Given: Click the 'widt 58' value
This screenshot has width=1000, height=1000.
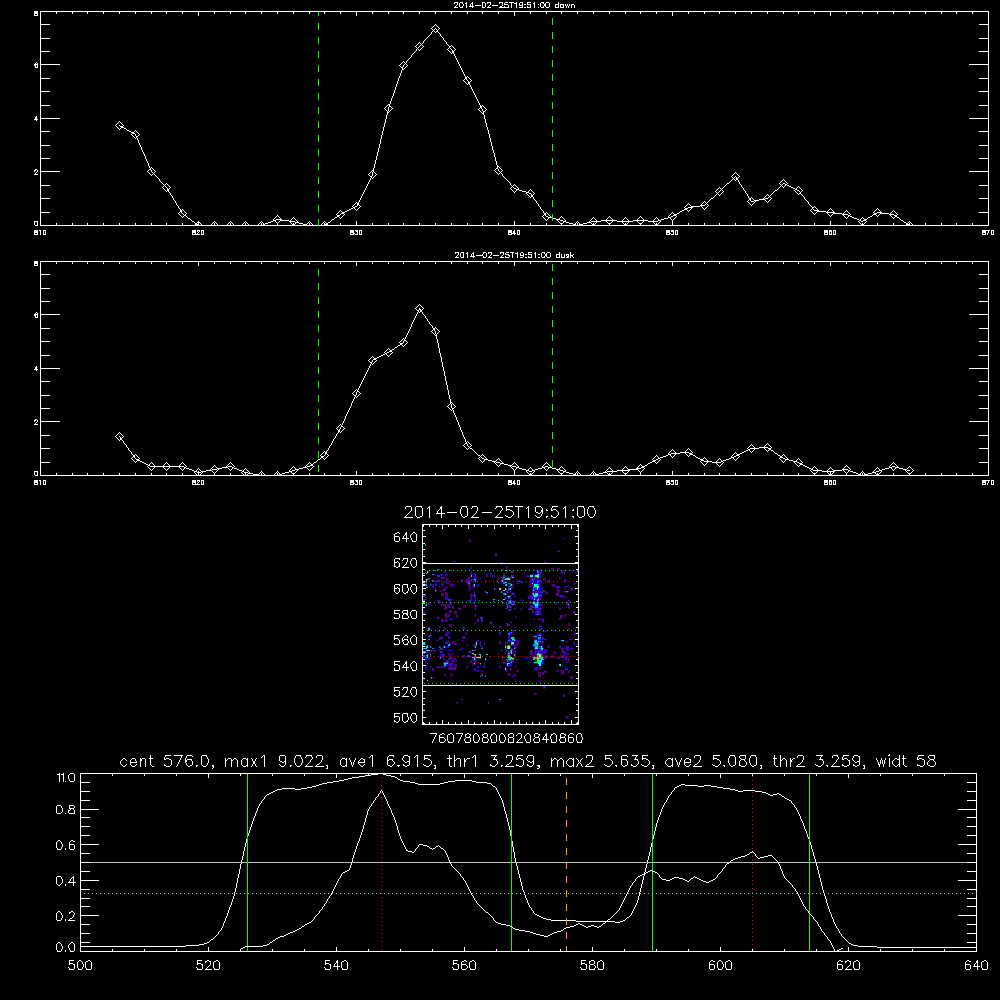Looking at the screenshot, I should coord(906,761).
